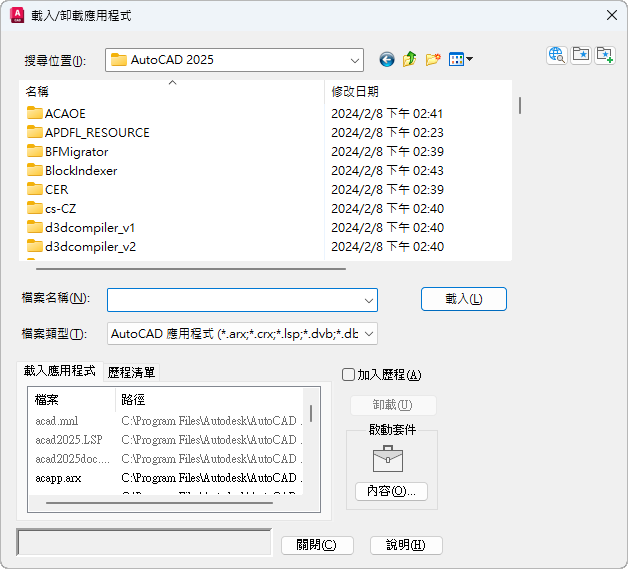This screenshot has height=569, width=628.
Task: Select the cs-CZ folder
Action: (x=51, y=209)
